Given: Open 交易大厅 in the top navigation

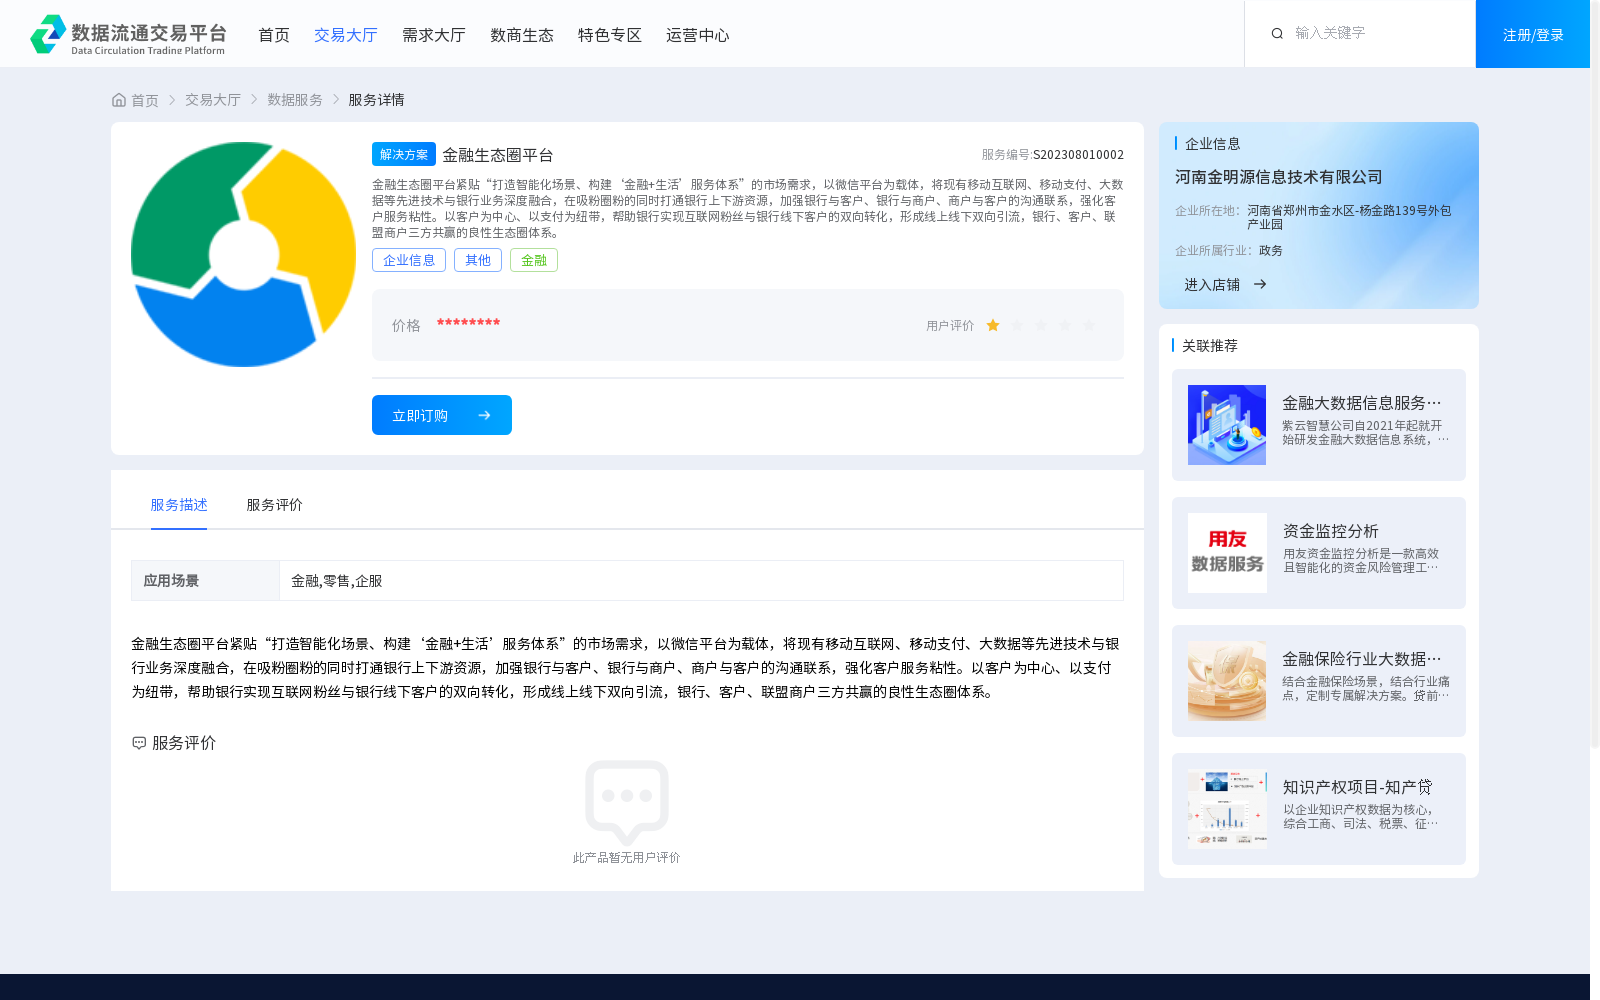Looking at the screenshot, I should pyautogui.click(x=346, y=35).
